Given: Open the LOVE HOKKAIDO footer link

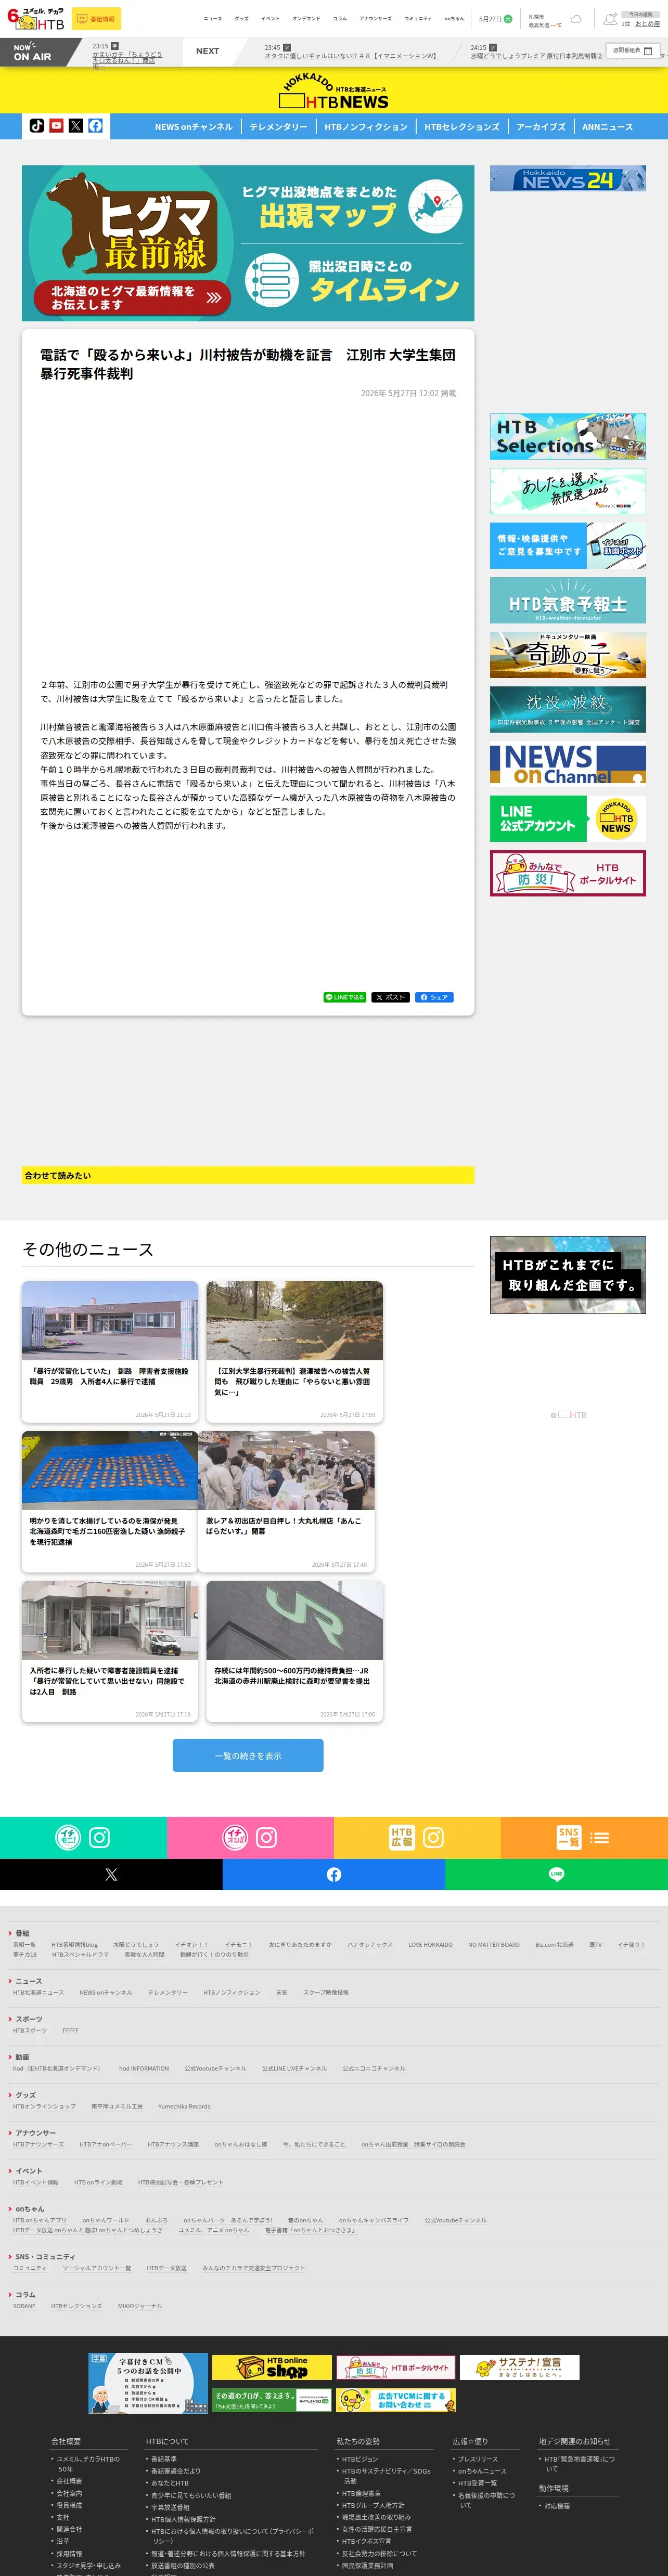Looking at the screenshot, I should pos(430,1944).
